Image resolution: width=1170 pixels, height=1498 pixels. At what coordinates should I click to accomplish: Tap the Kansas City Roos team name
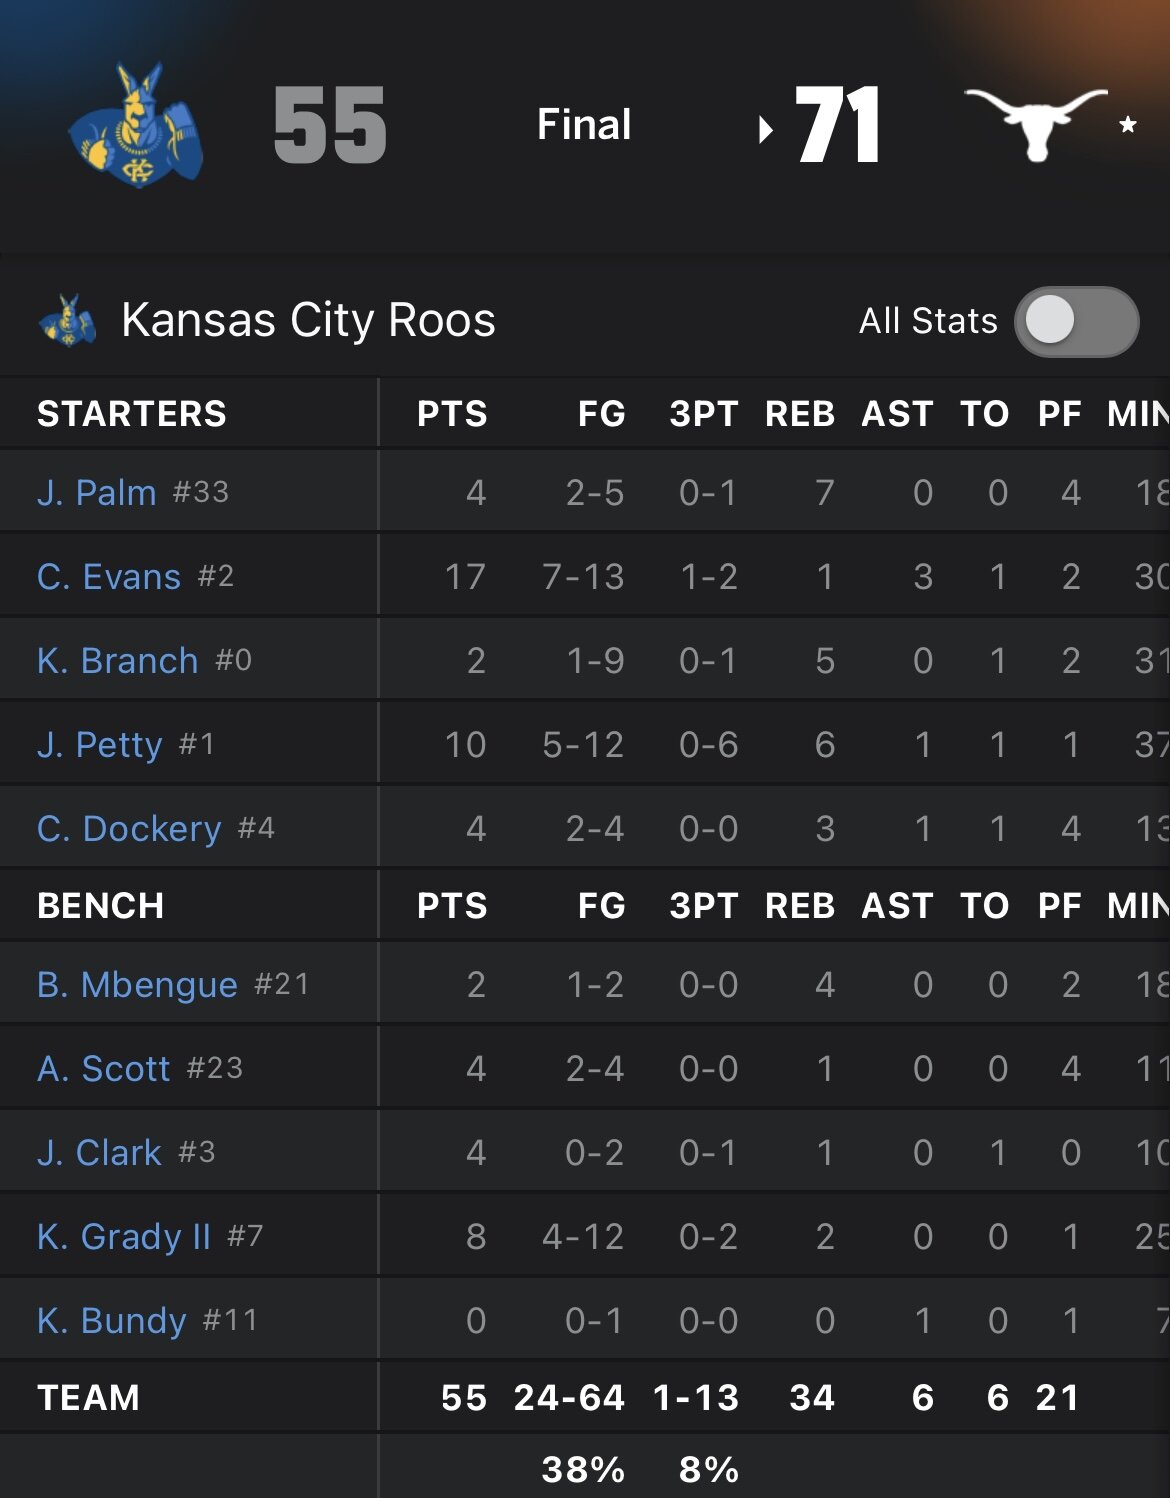pos(308,320)
